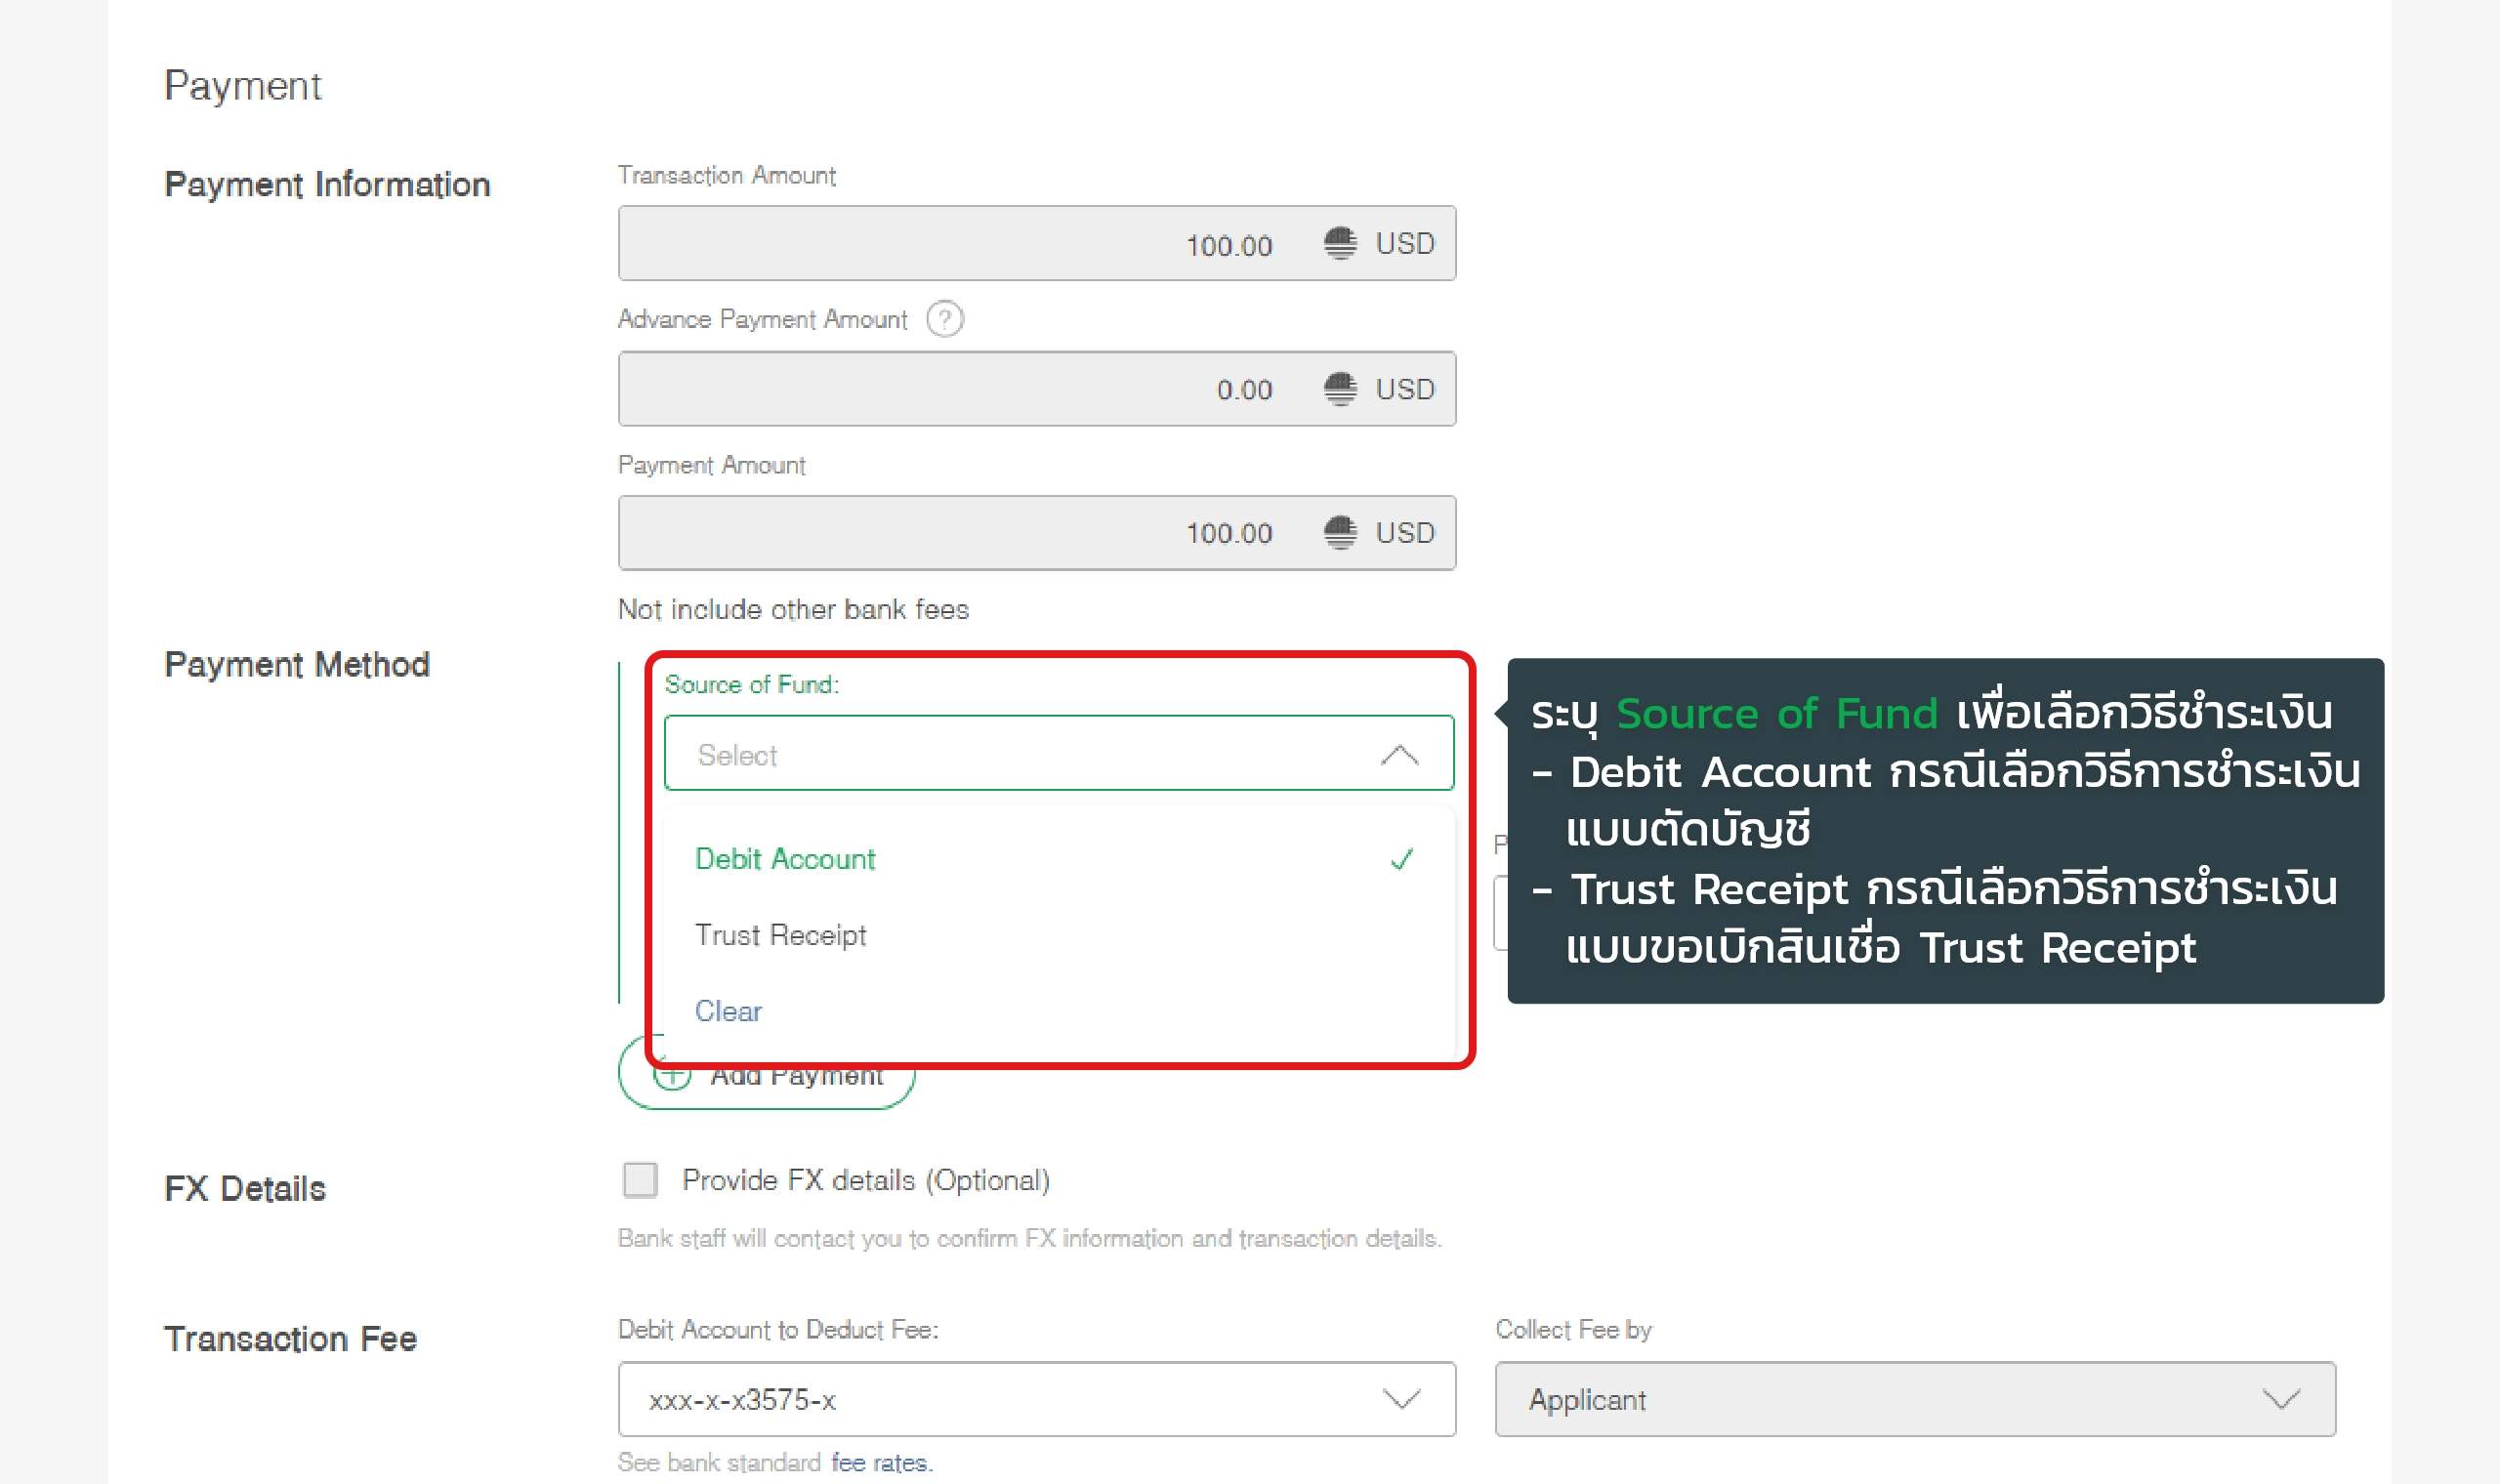Select Trust Receipt option
This screenshot has width=2500, height=1484.
point(780,935)
